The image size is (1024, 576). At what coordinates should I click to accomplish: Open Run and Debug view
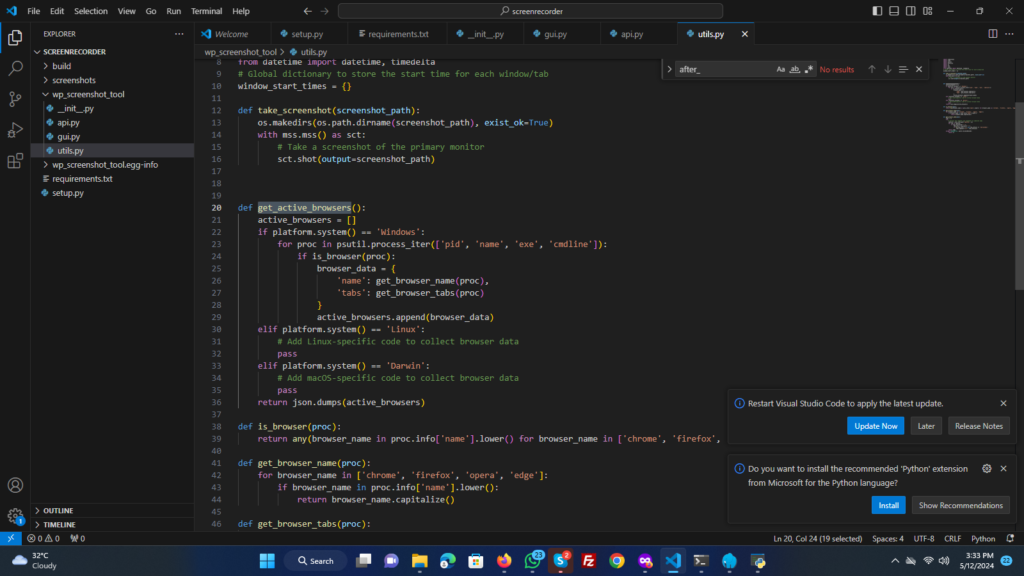point(15,130)
